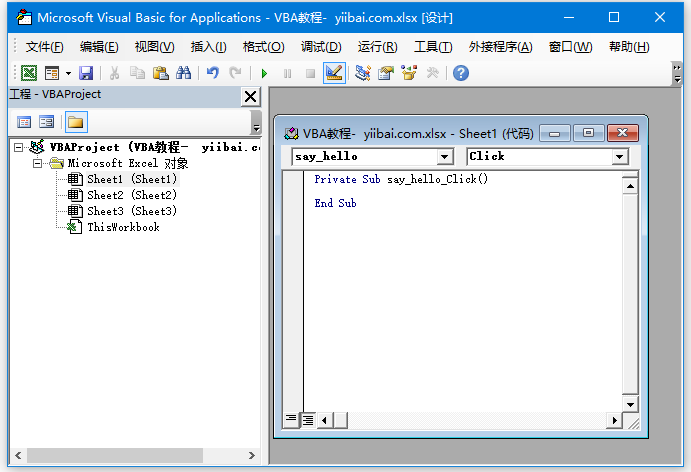Toggle the Design Mode icon
691x472 pixels.
pos(334,73)
